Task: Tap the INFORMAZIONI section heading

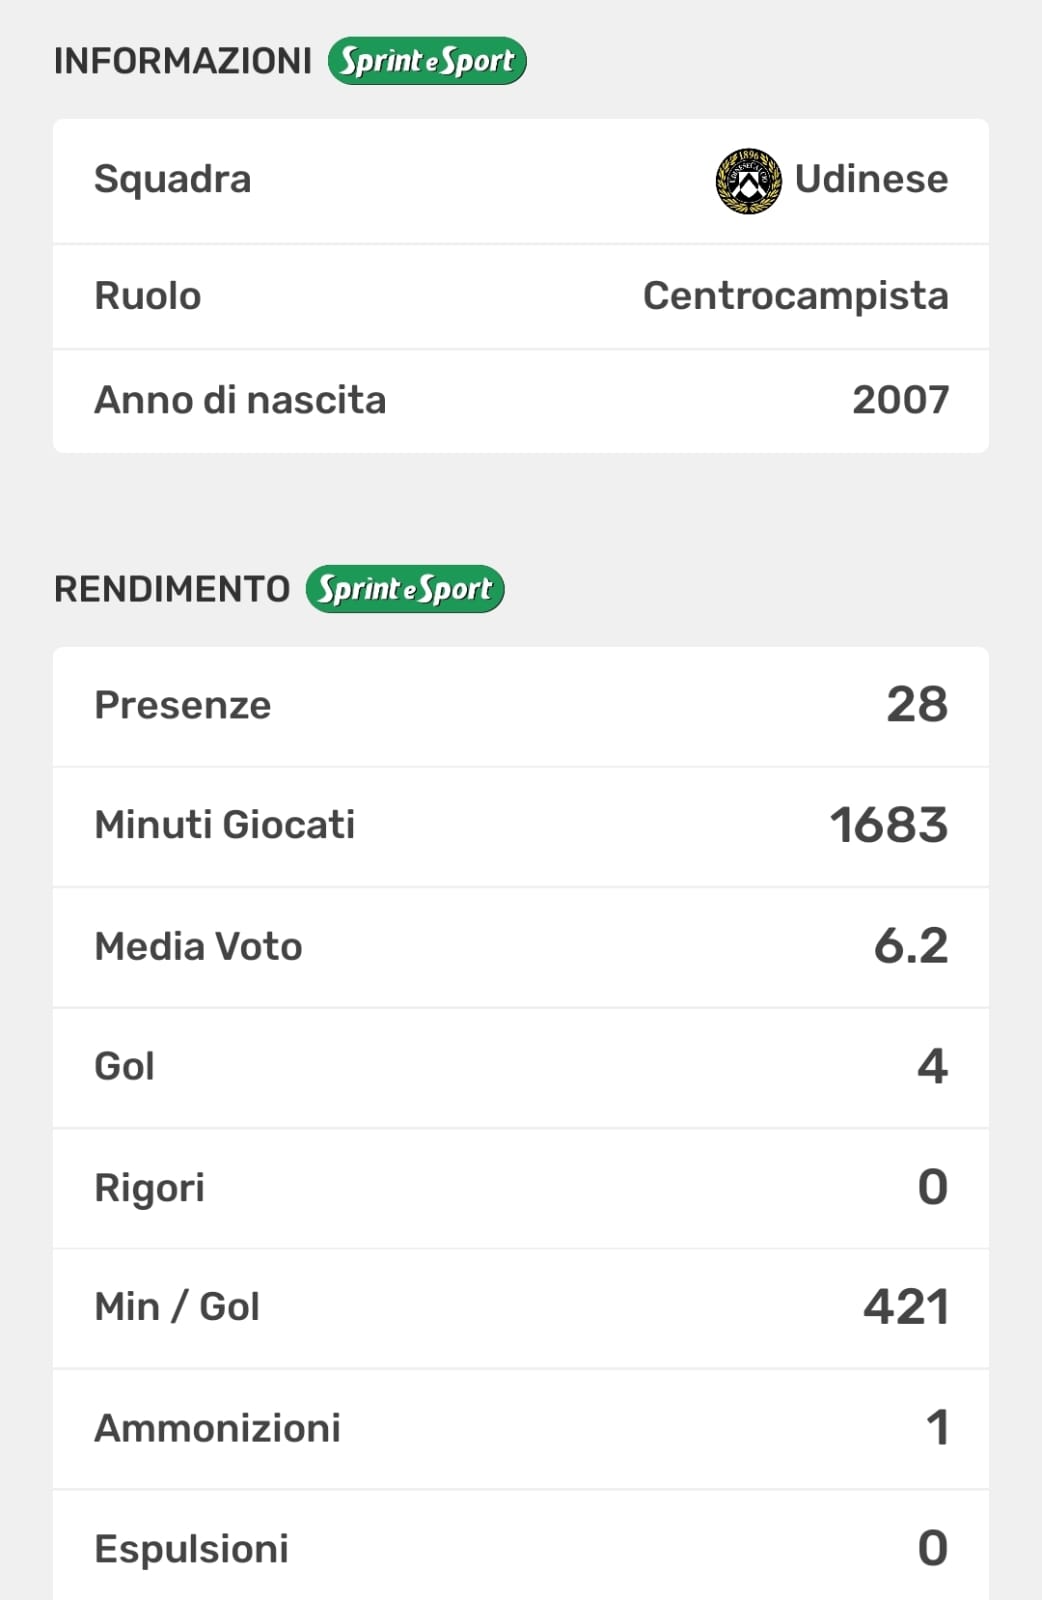Action: [183, 61]
